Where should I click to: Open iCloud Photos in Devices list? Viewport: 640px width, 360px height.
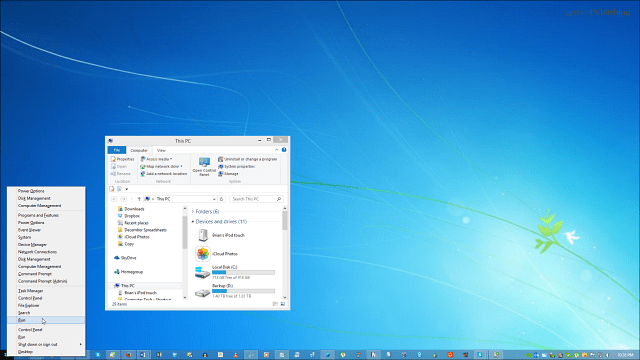tap(217, 254)
